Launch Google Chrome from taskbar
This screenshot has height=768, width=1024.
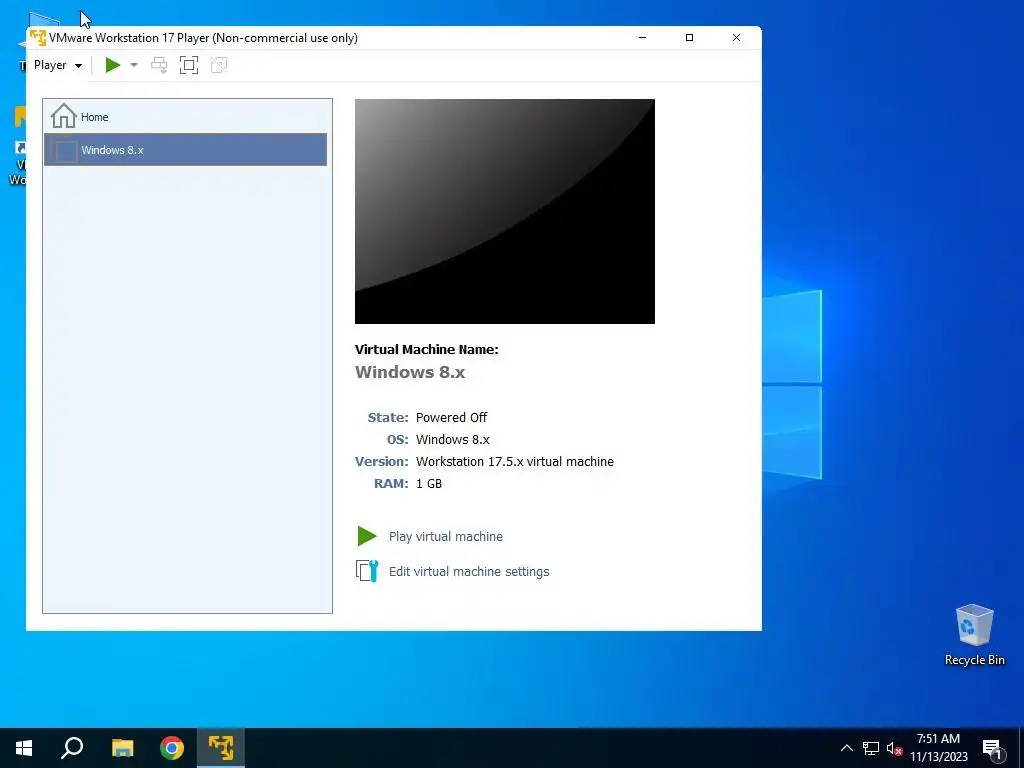click(x=172, y=748)
